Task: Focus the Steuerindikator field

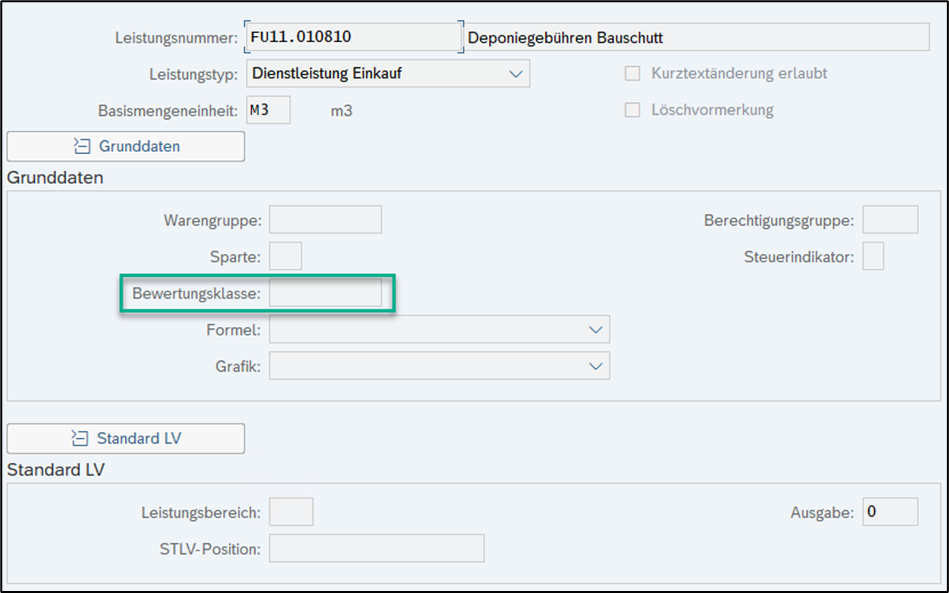Action: tap(872, 257)
